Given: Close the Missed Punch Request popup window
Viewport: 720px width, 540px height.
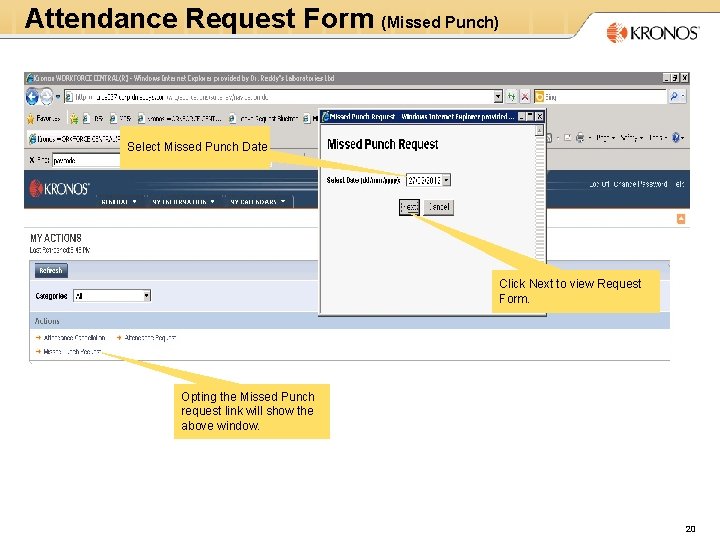Looking at the screenshot, I should tap(540, 117).
